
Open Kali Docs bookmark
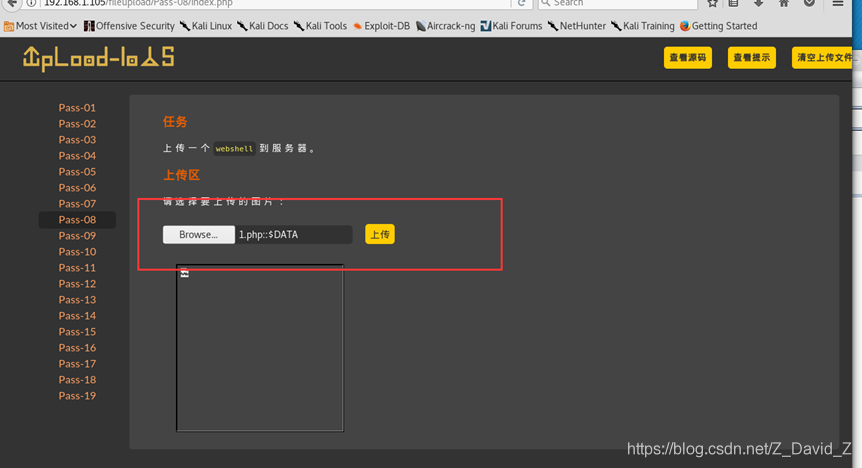(263, 26)
